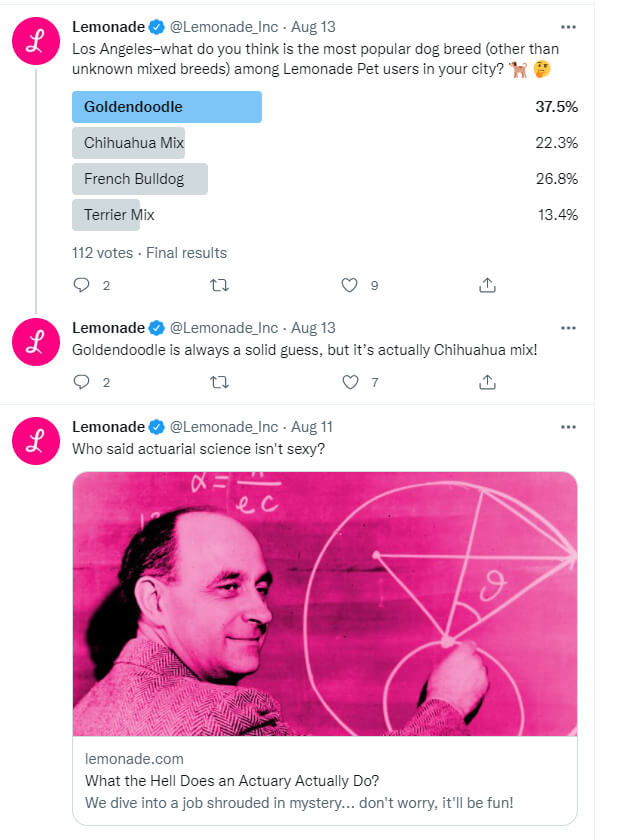Share the Chihuahua mix answer tweet
Image resolution: width=617 pixels, height=840 pixels.
pos(487,382)
